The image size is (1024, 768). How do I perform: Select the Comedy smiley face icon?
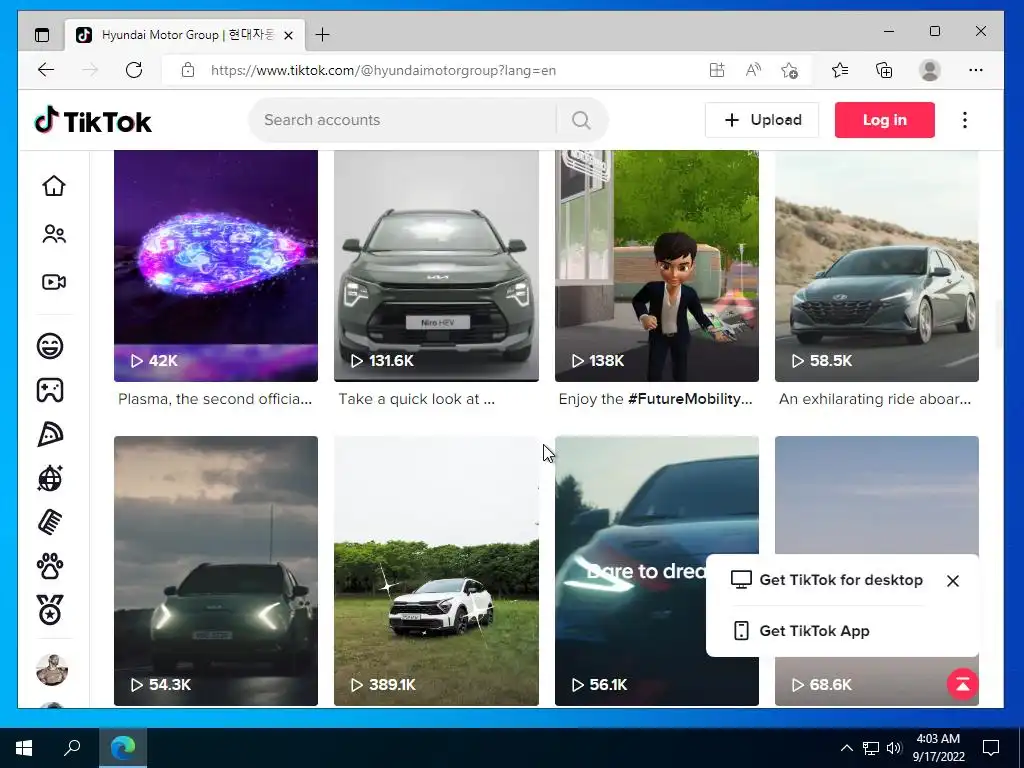pos(50,345)
